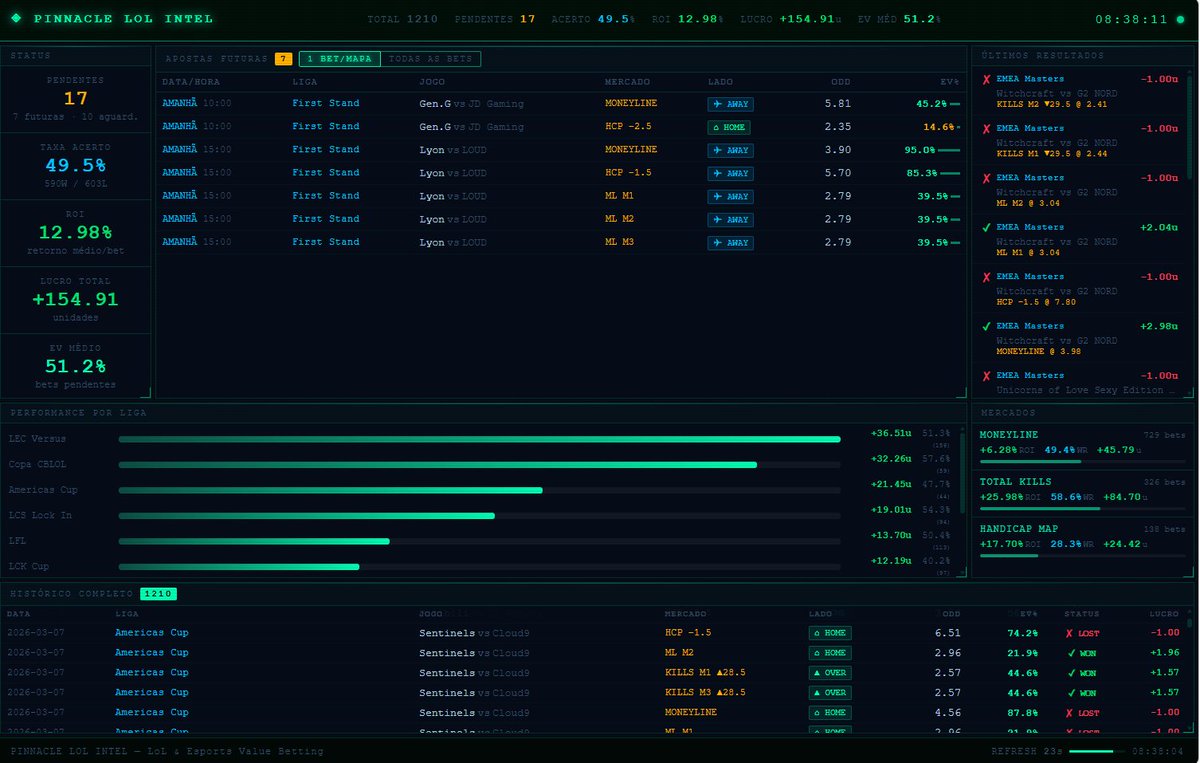This screenshot has height=763, width=1200.
Task: Click the AWAY badge on Lyon vs LOUD Moneyline row
Action: (x=730, y=150)
